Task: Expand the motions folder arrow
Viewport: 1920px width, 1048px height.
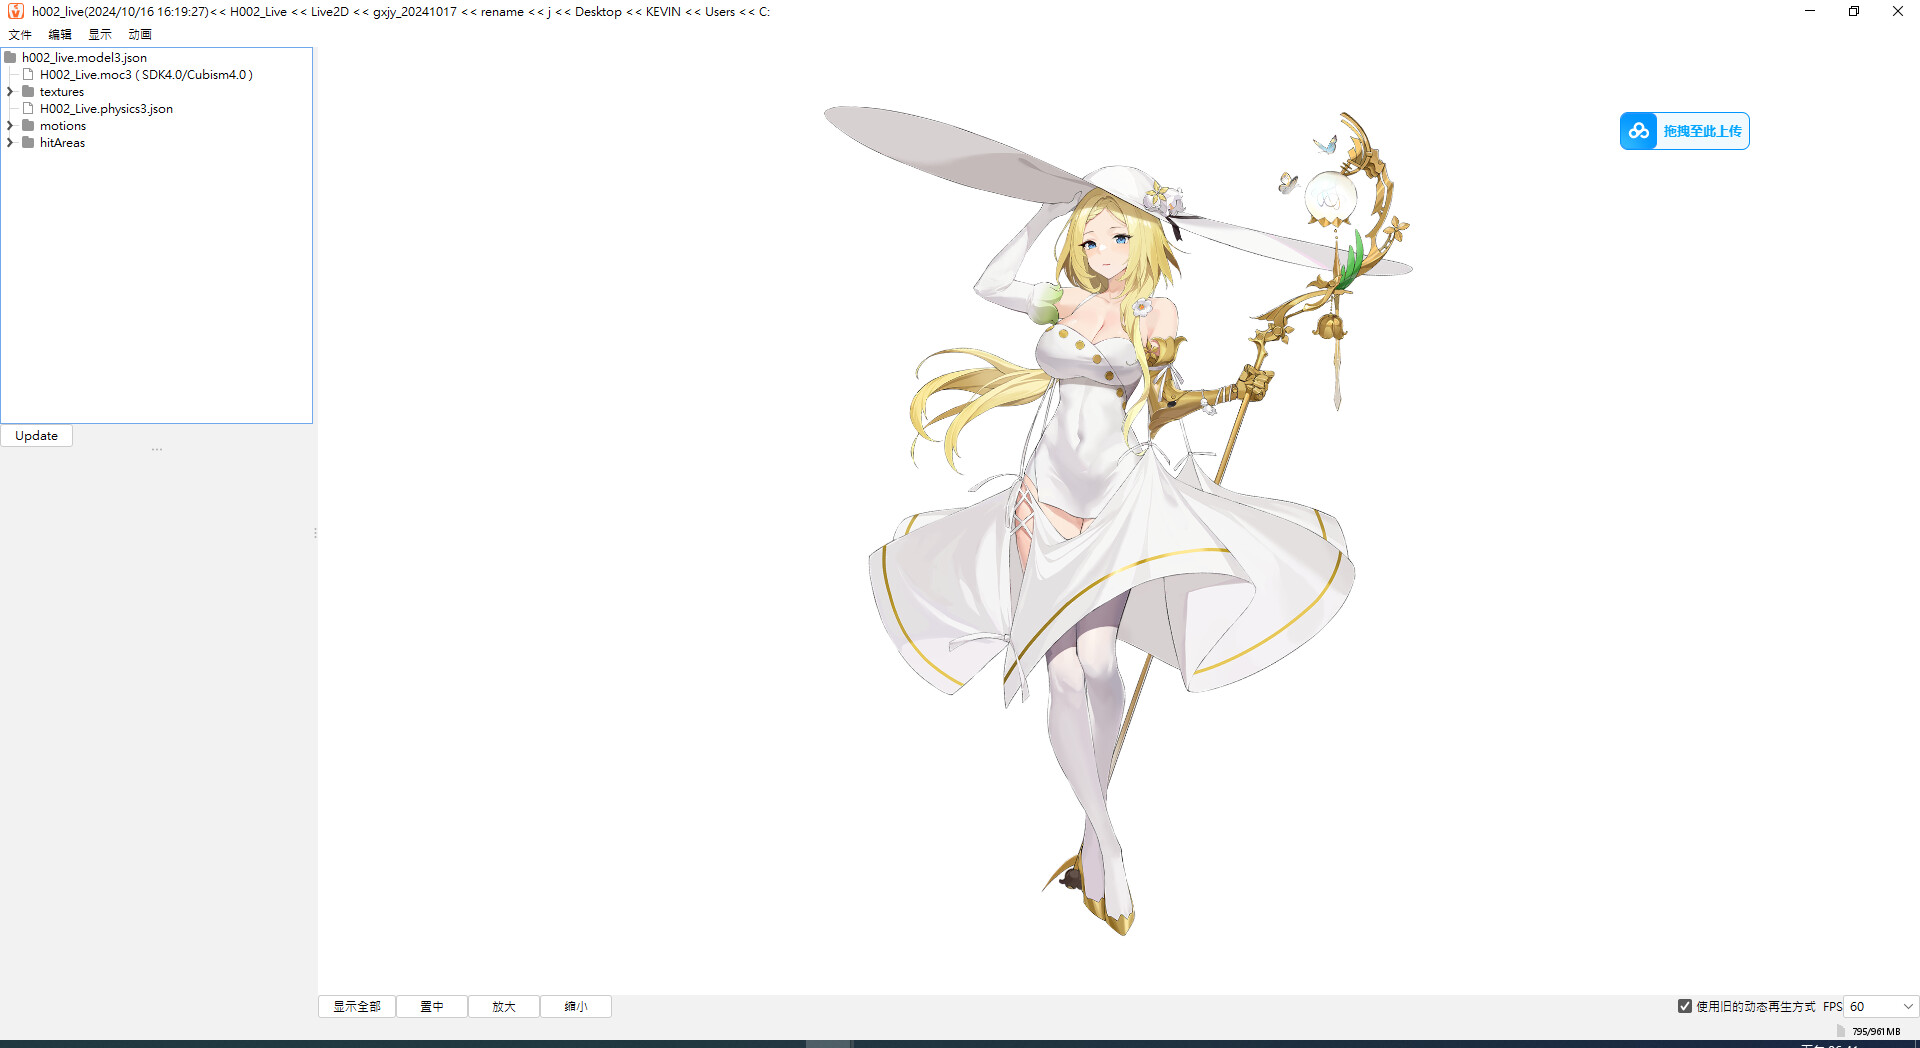Action: pos(10,125)
